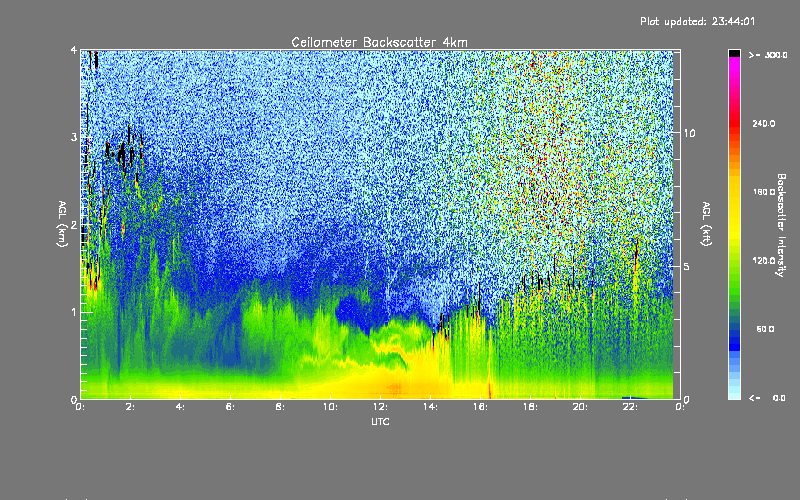
Task: Click the '8:' tick on UTC axis
Action: pos(280,407)
